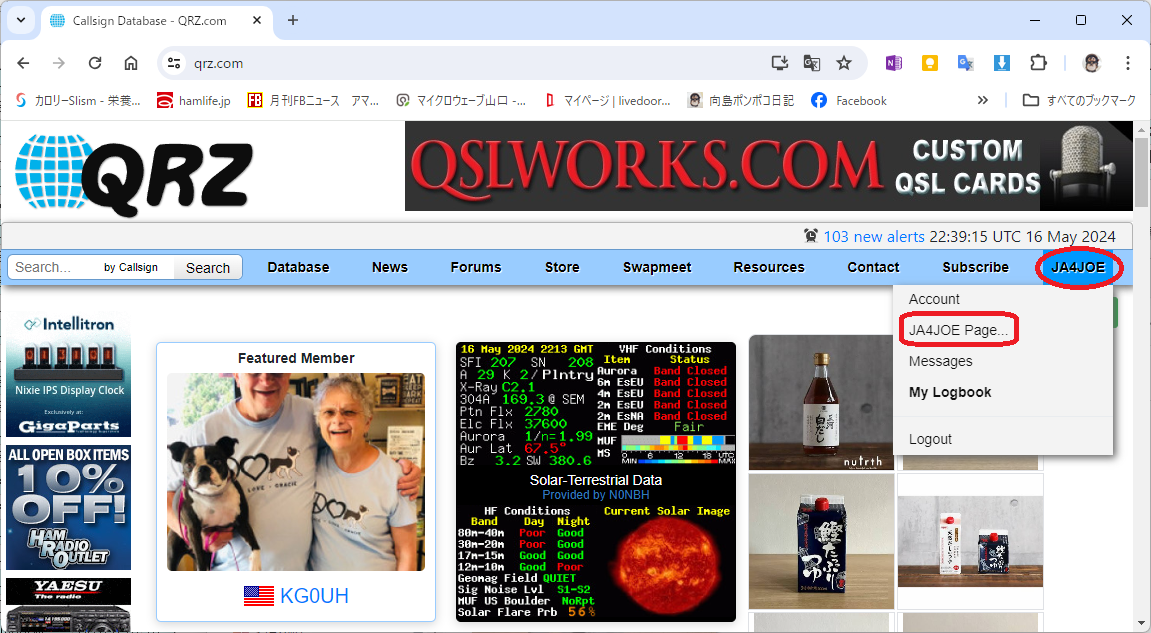The height and width of the screenshot is (633, 1151).
Task: Click the blue carton product image
Action: point(821,541)
